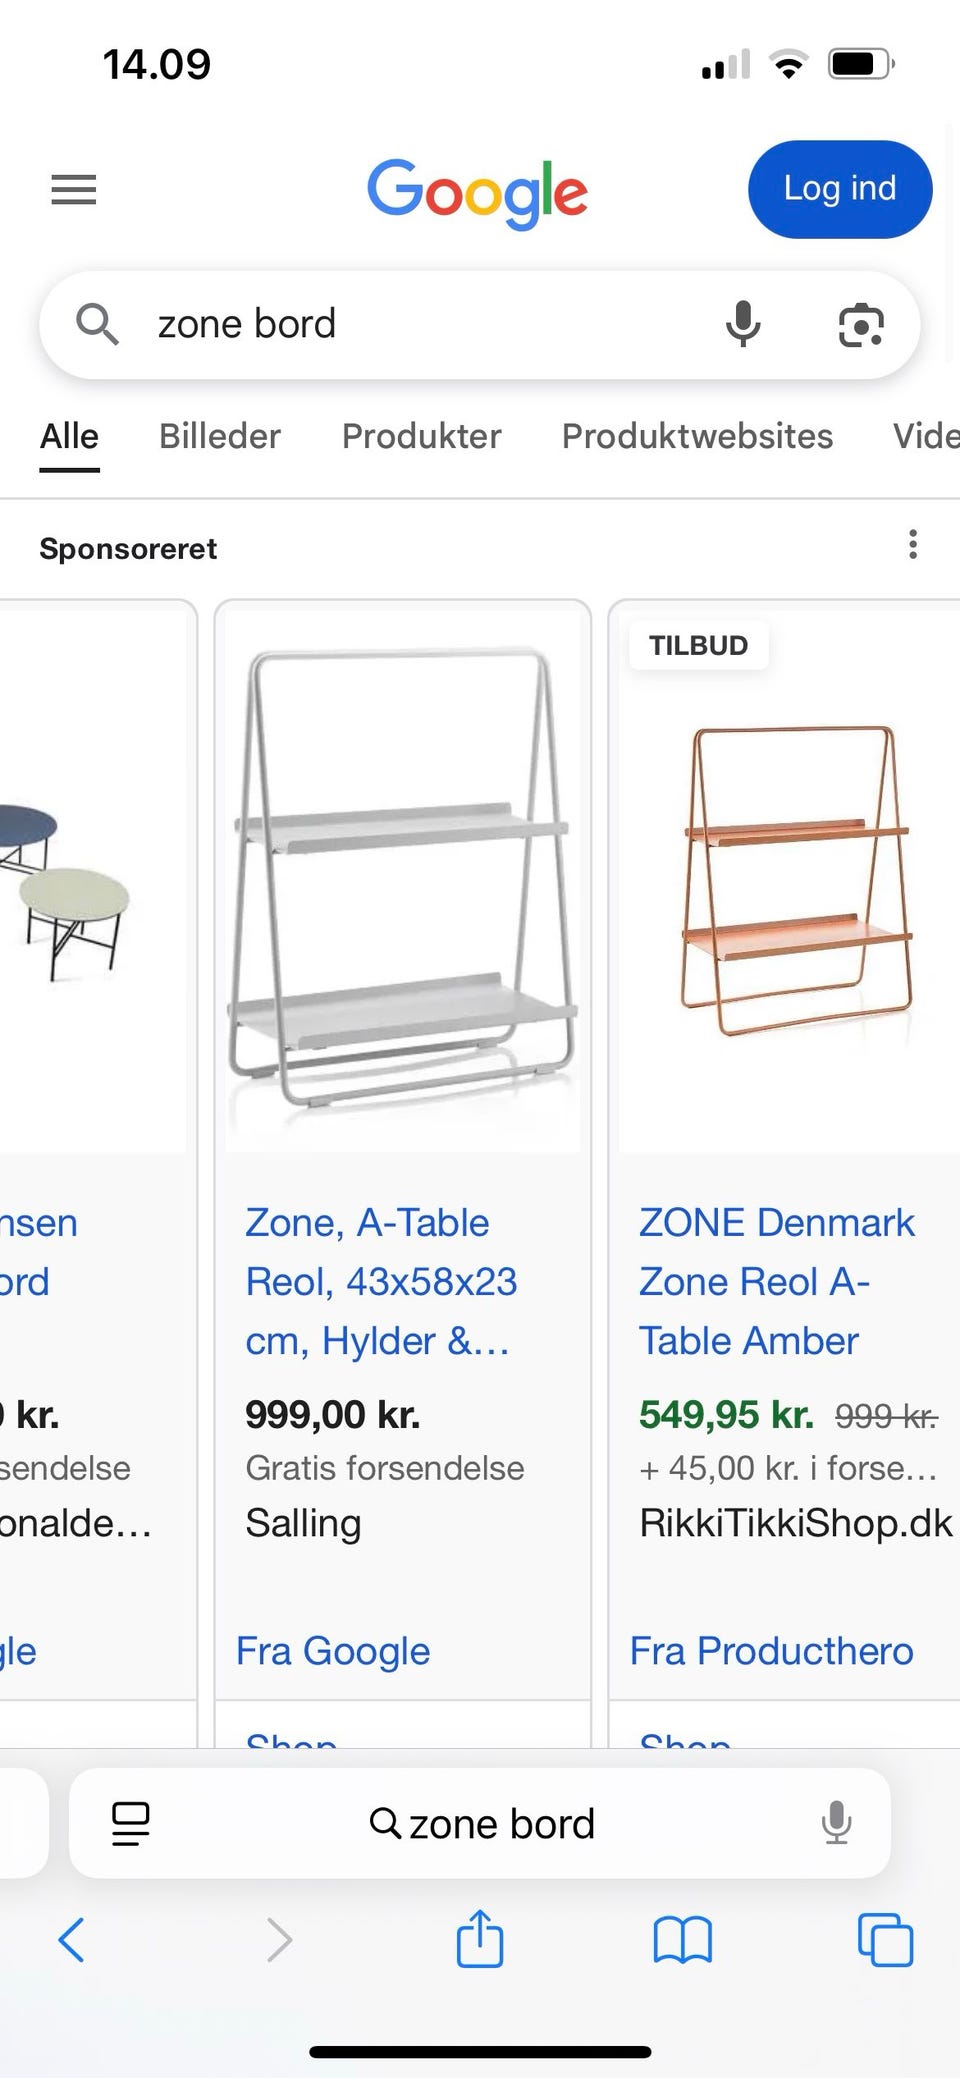Show Safari open tabs overview

[x=885, y=1941]
